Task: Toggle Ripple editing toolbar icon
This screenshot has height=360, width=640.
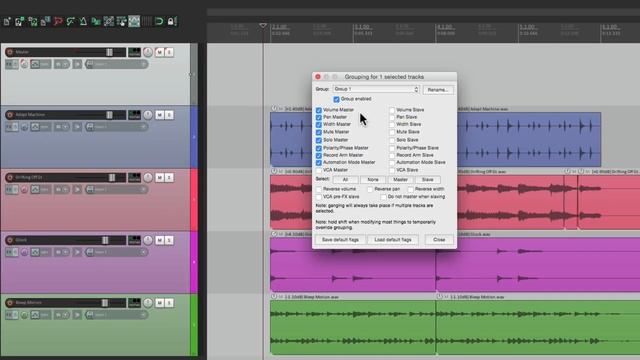Action: (121, 21)
